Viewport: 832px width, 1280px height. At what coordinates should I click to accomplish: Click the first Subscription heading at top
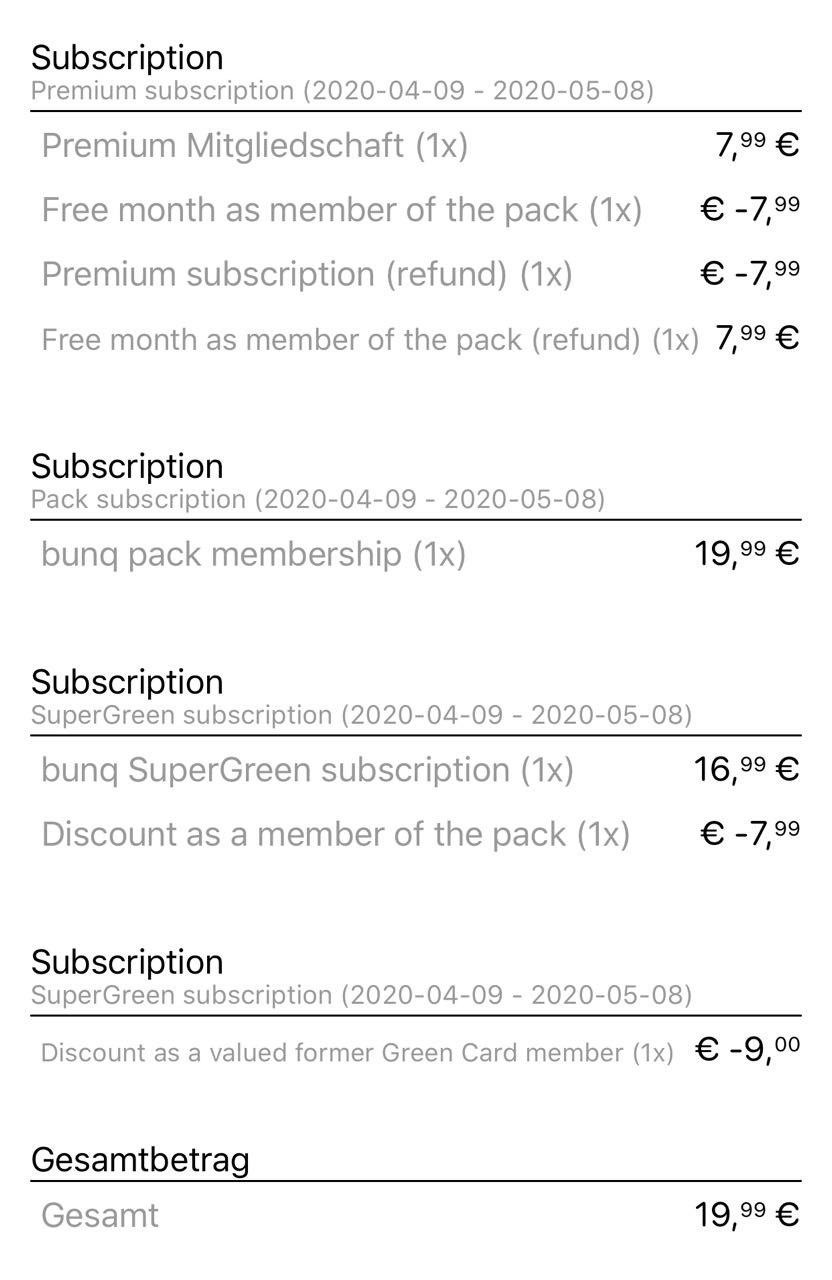pos(127,58)
